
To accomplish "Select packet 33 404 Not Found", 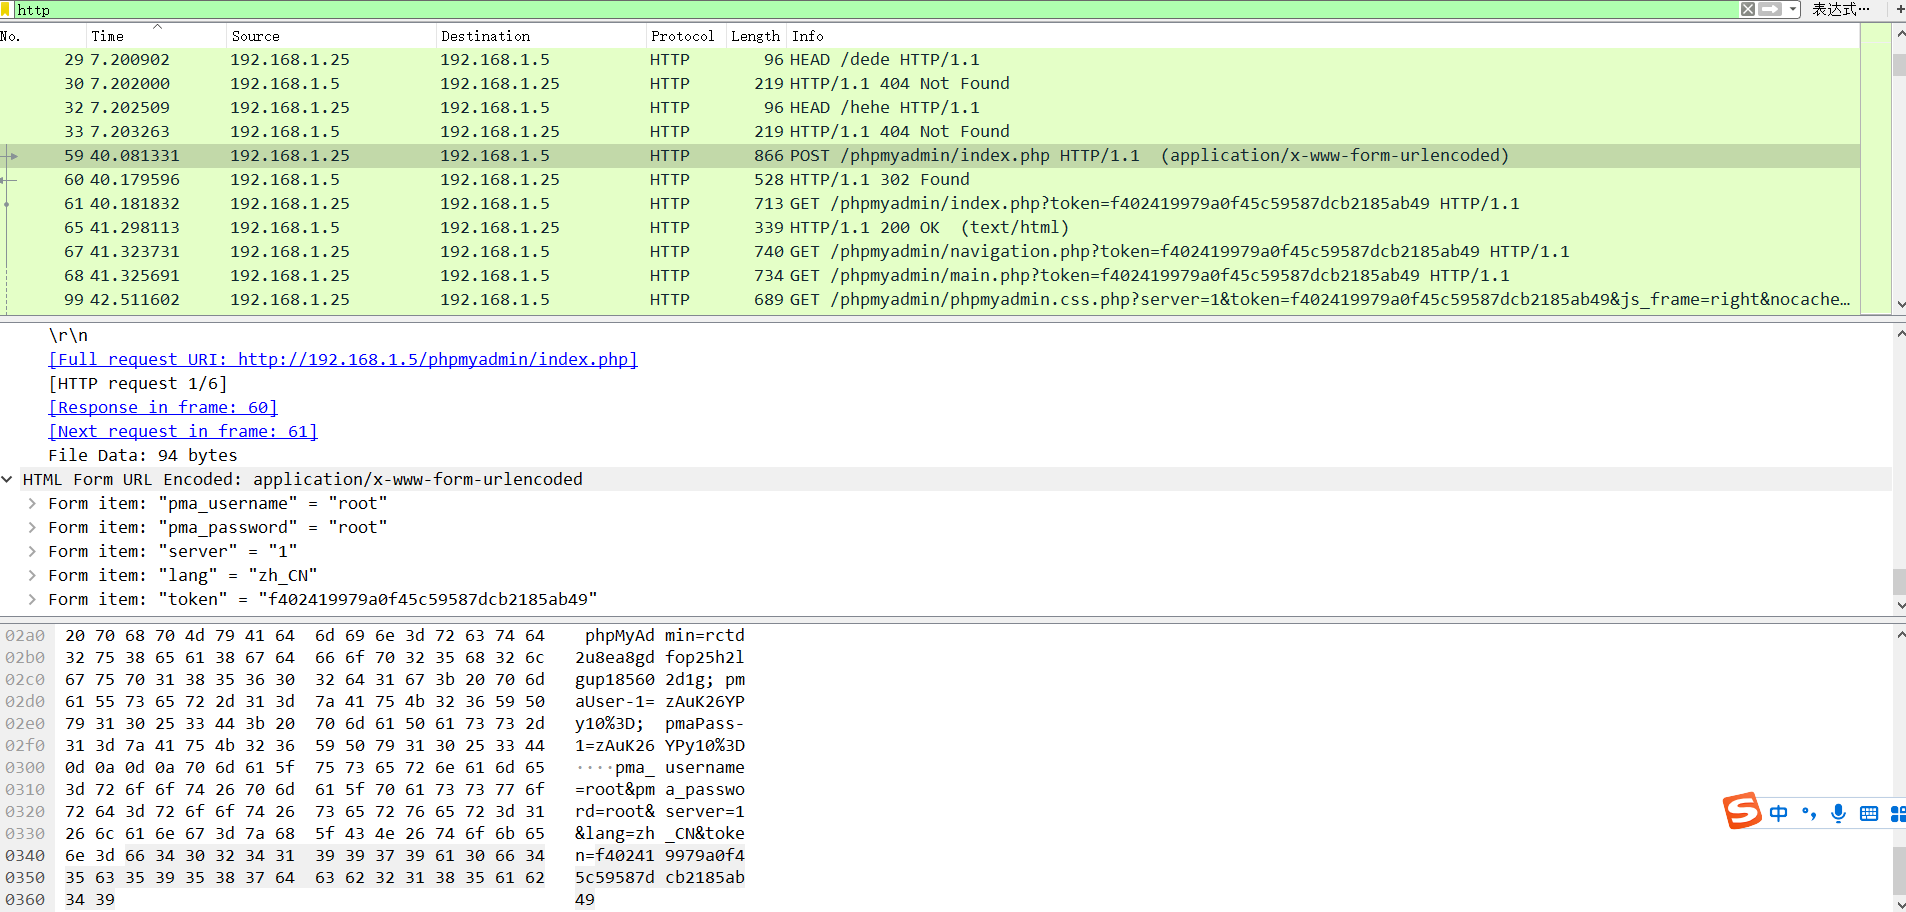I will tap(930, 132).
